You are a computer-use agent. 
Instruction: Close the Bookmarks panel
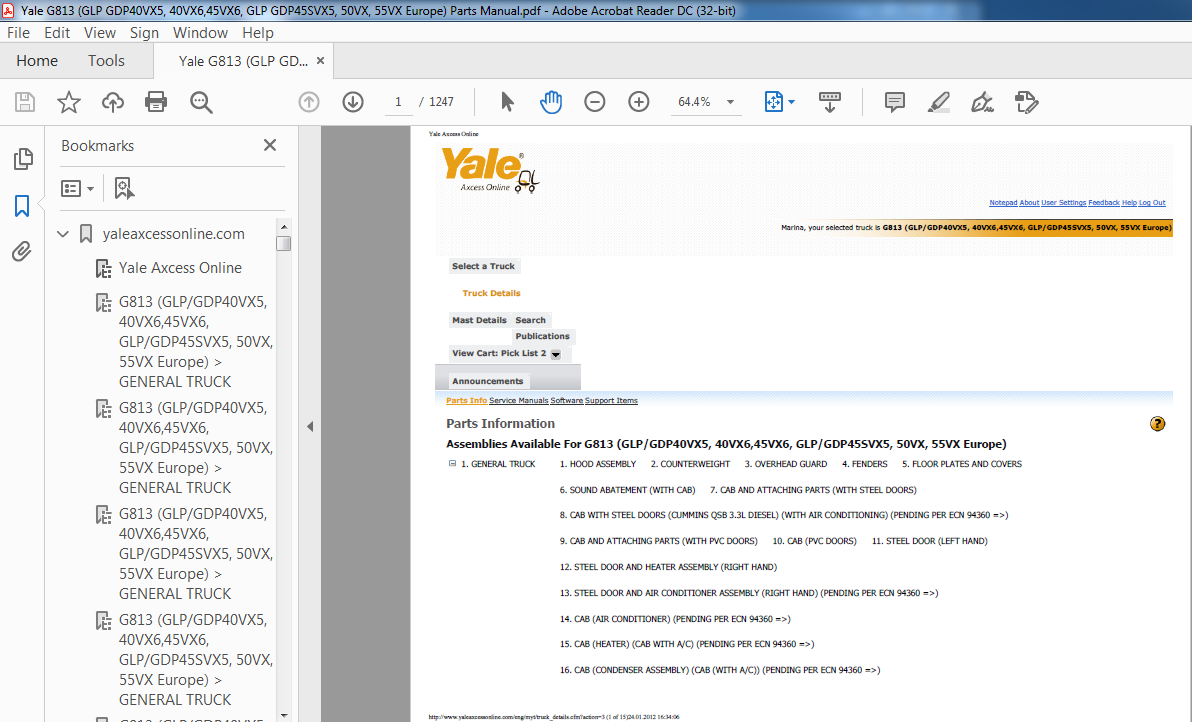point(270,145)
